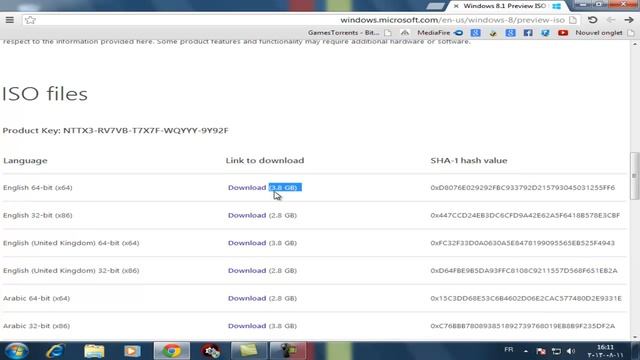Open the Windows Start menu
The height and width of the screenshot is (360, 640).
click(x=16, y=351)
